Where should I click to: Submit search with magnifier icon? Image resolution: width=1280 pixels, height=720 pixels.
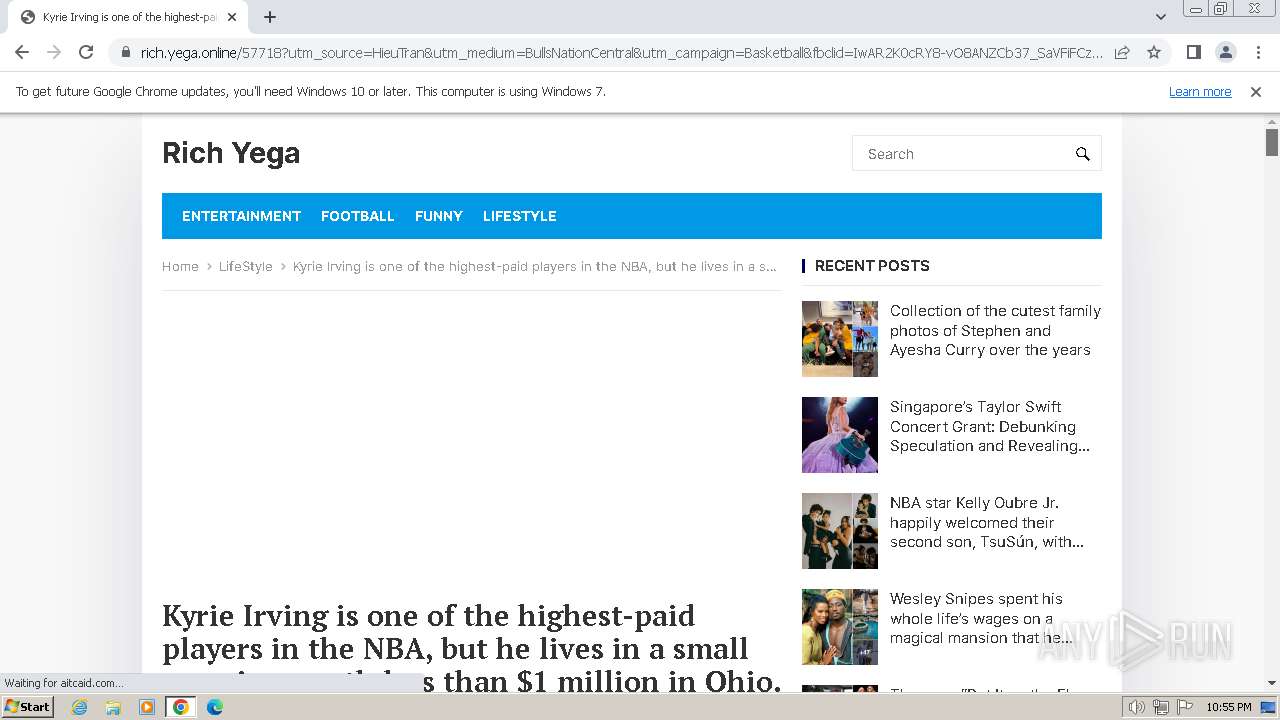click(1082, 154)
